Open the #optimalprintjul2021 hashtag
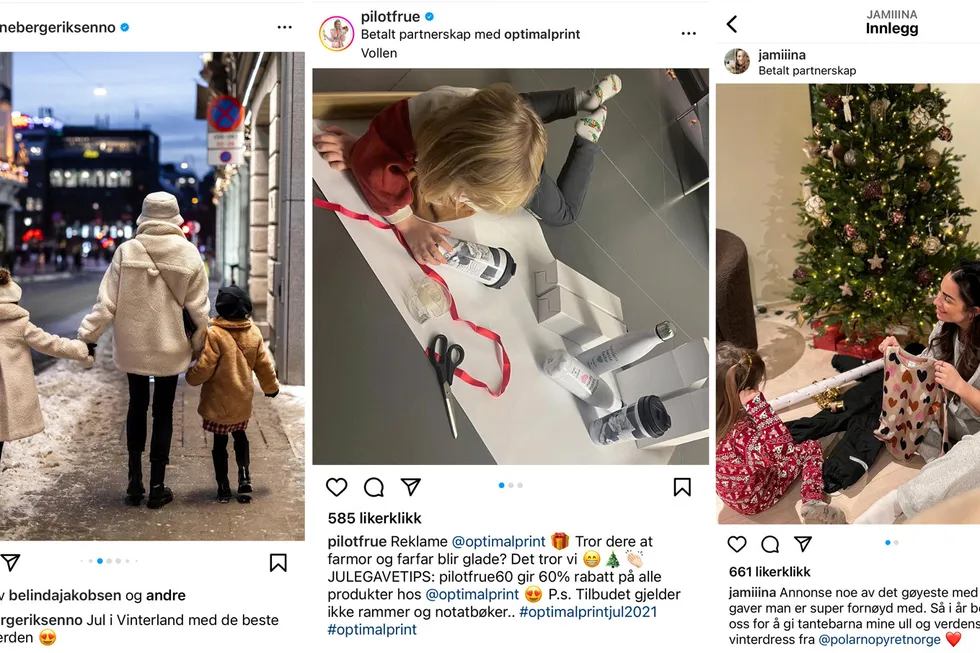 pyautogui.click(x=588, y=612)
